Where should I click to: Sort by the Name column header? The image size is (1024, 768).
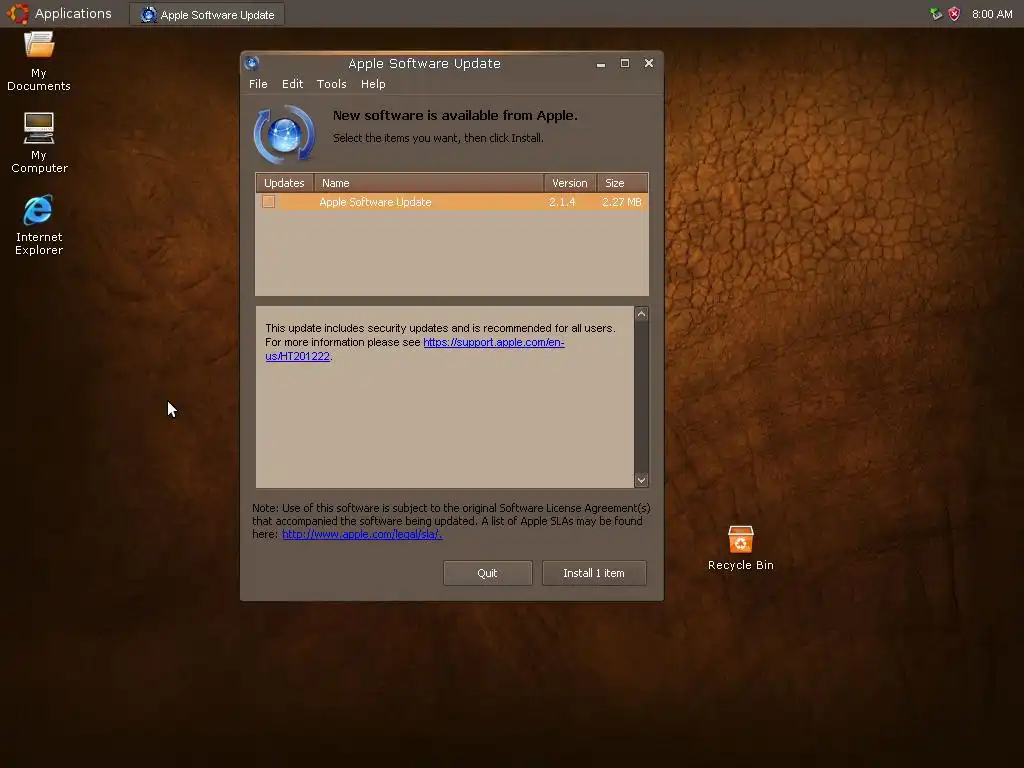[428, 183]
